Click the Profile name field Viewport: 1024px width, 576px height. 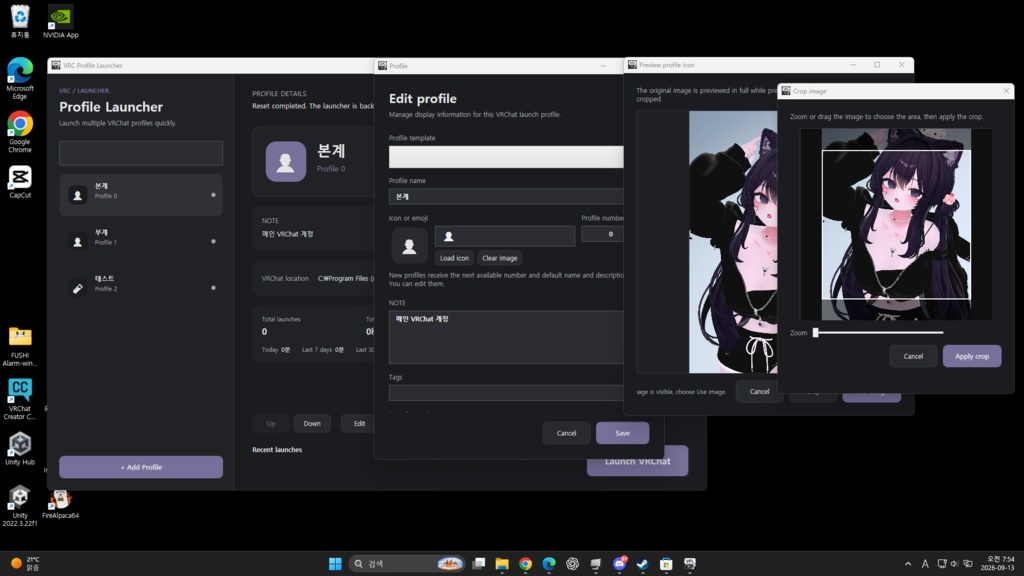(506, 196)
